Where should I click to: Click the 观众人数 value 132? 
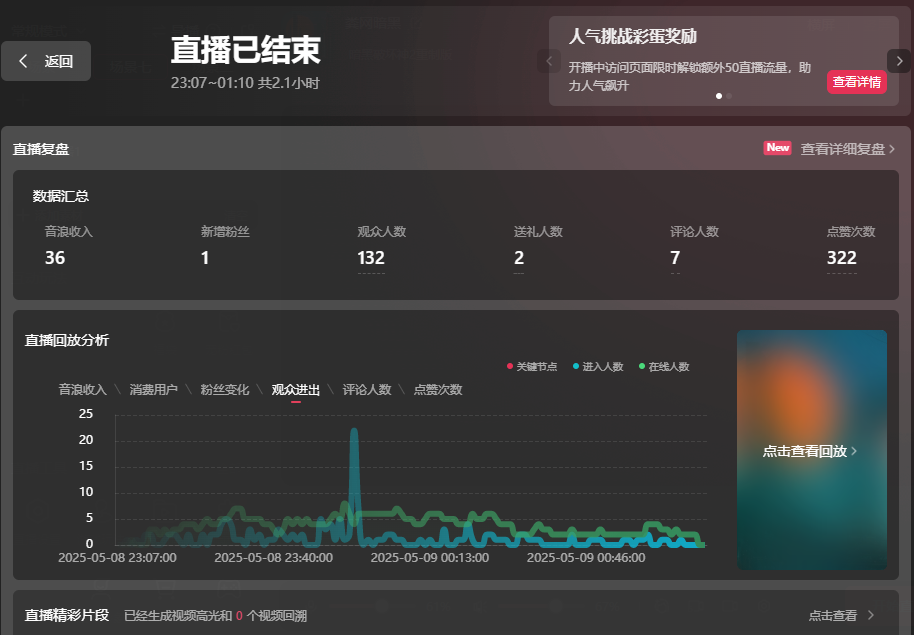pyautogui.click(x=371, y=258)
